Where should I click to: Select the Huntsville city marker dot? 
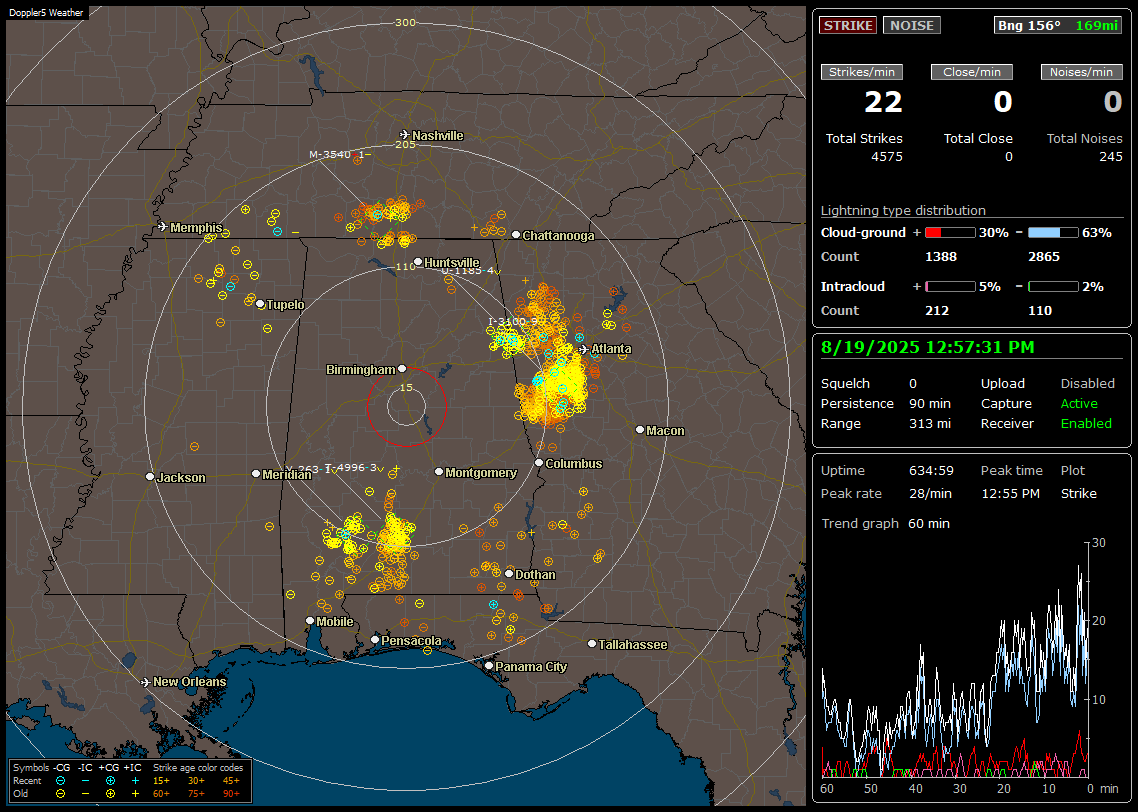(x=418, y=262)
